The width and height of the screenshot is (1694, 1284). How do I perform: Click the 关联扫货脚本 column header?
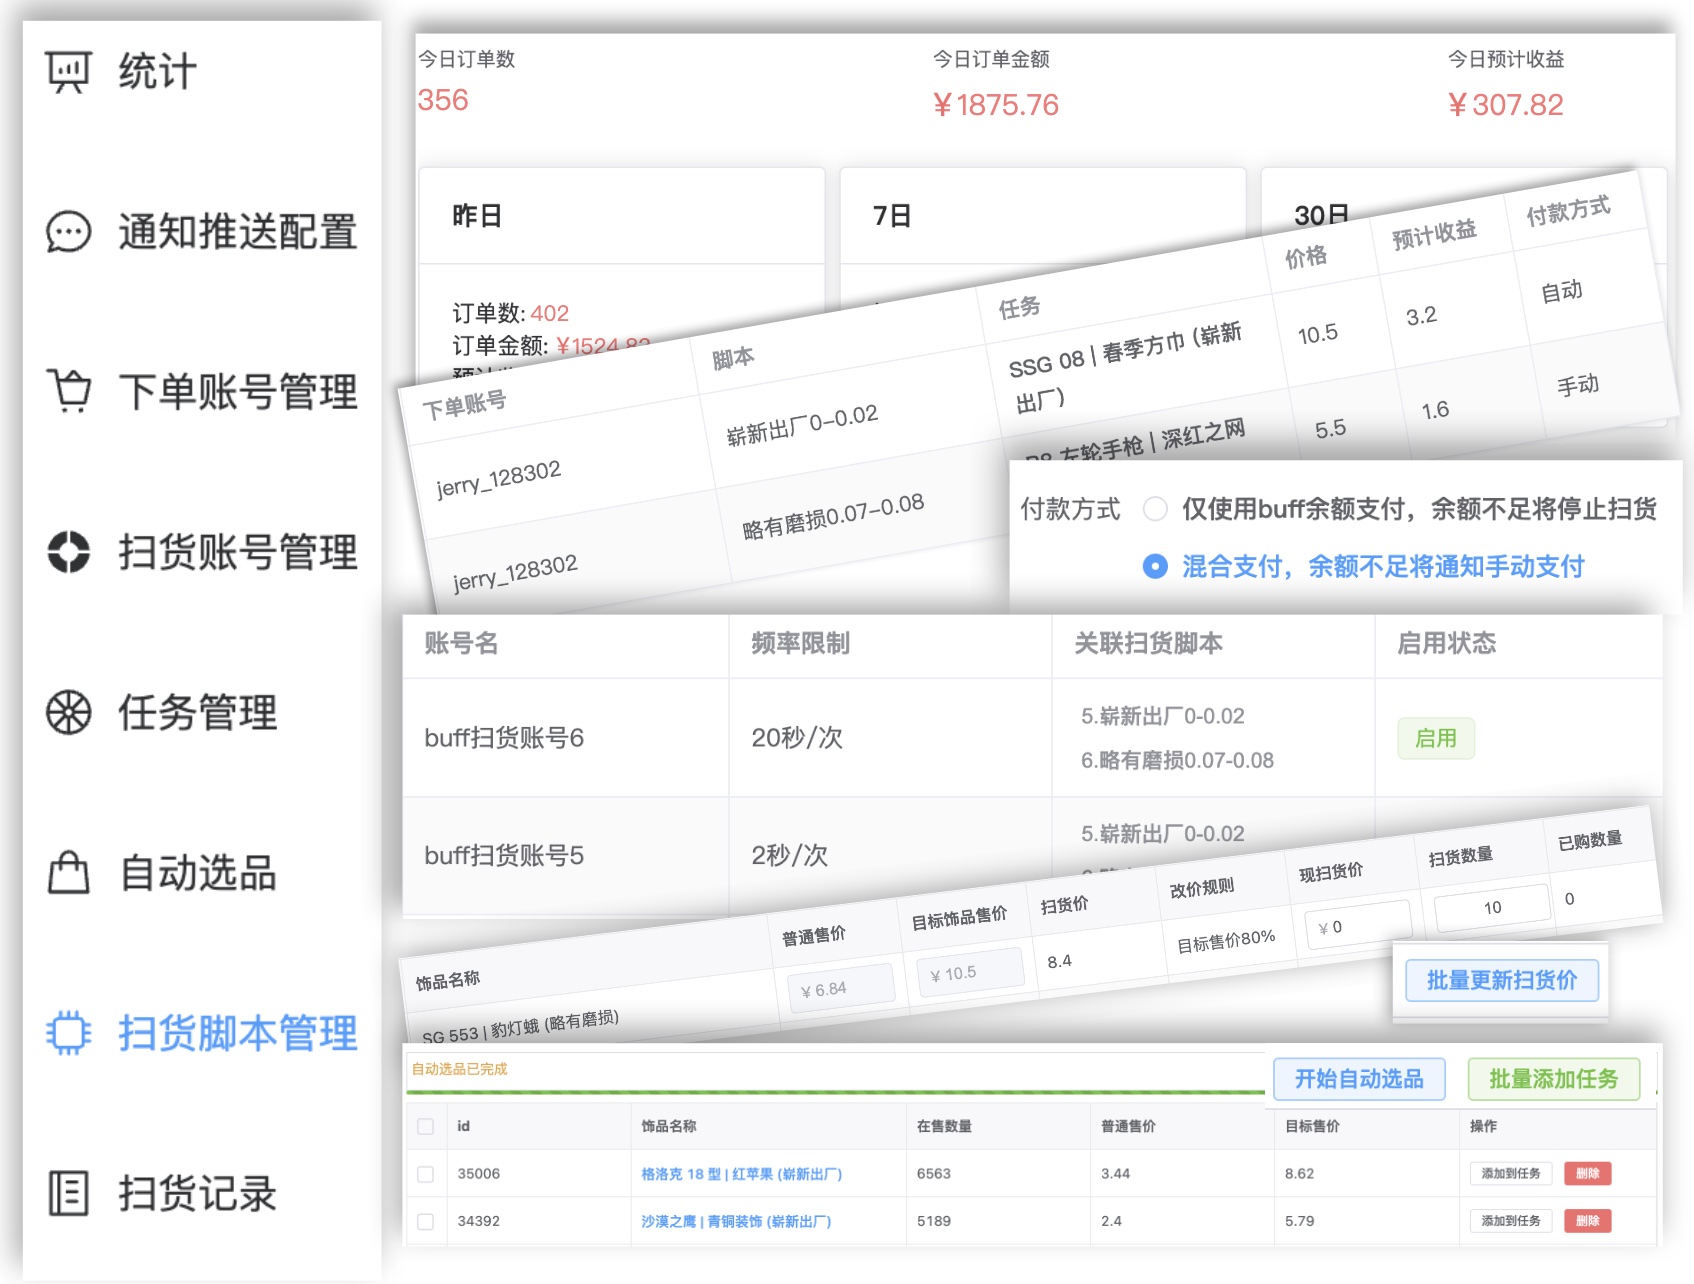(x=1148, y=643)
